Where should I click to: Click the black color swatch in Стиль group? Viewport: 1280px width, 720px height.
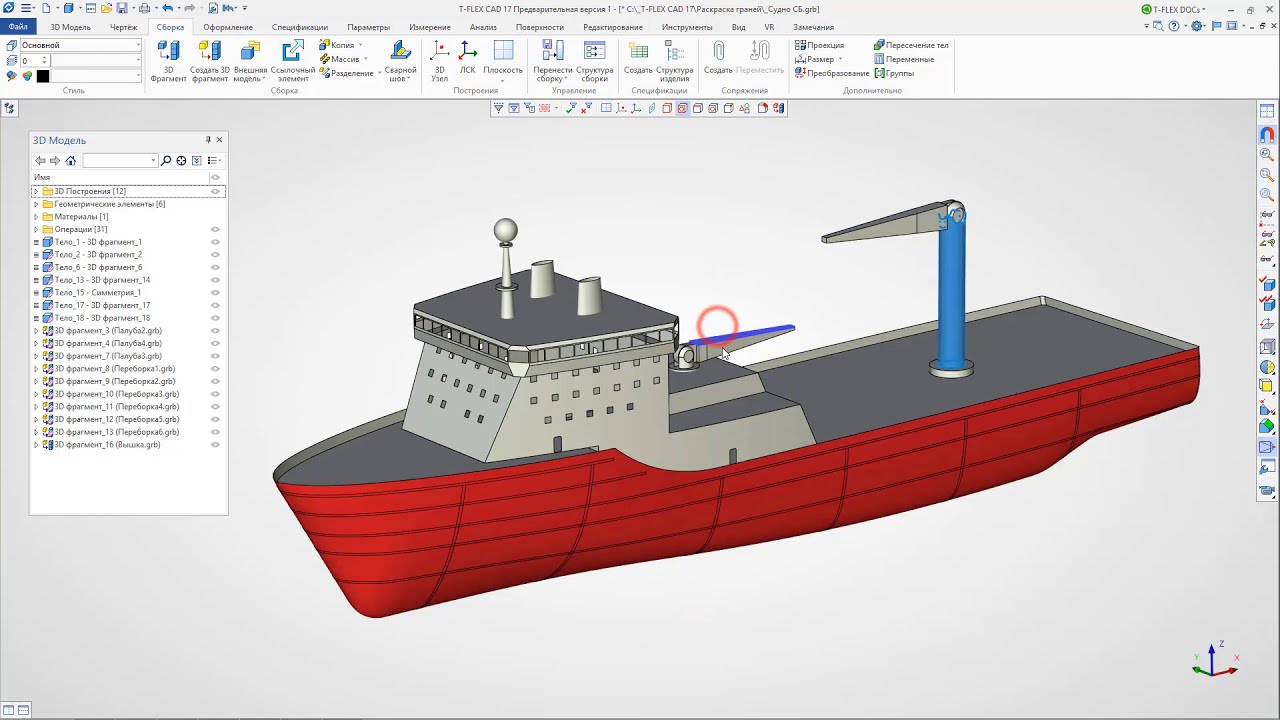[43, 76]
